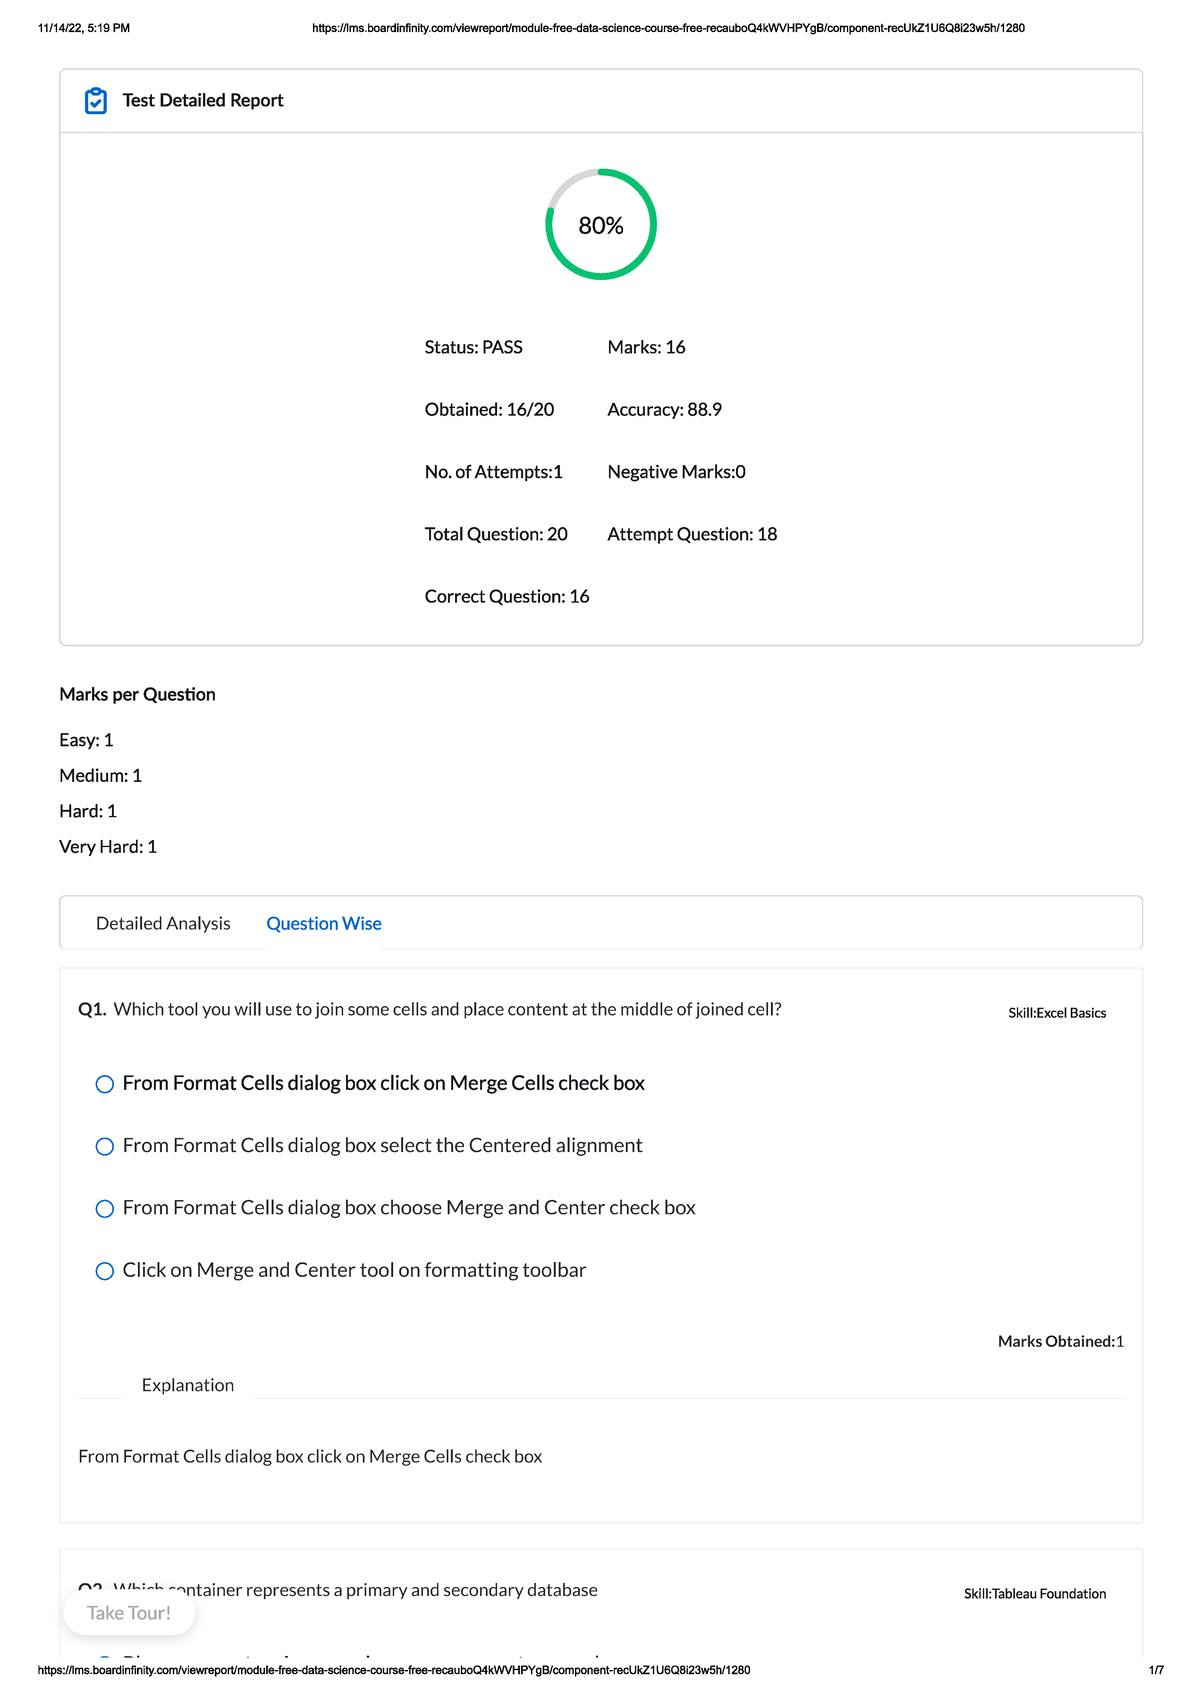Click the Attempt Question: 18 statistic
The image size is (1200, 1697).
point(692,534)
